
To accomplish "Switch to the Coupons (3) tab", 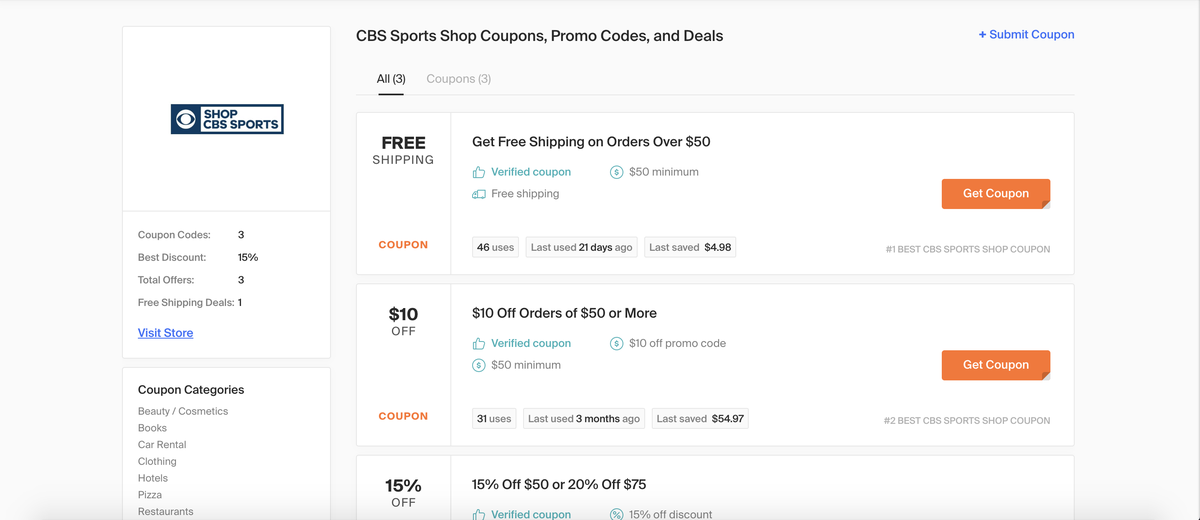I will (458, 79).
